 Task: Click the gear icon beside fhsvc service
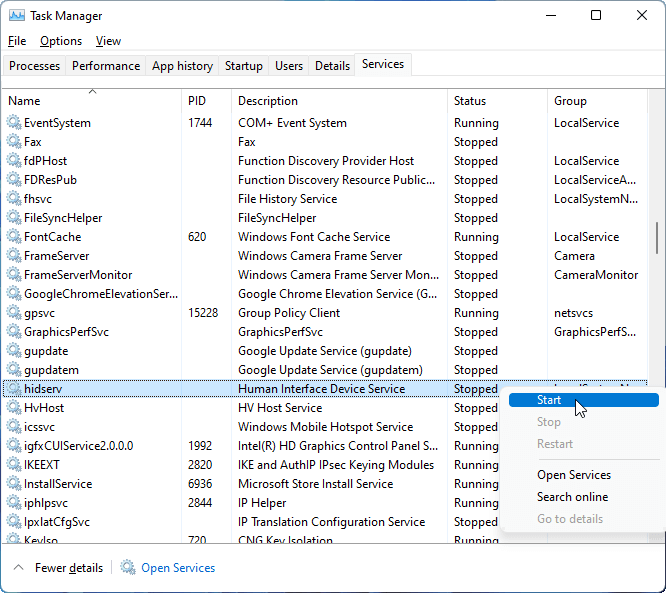[14, 198]
